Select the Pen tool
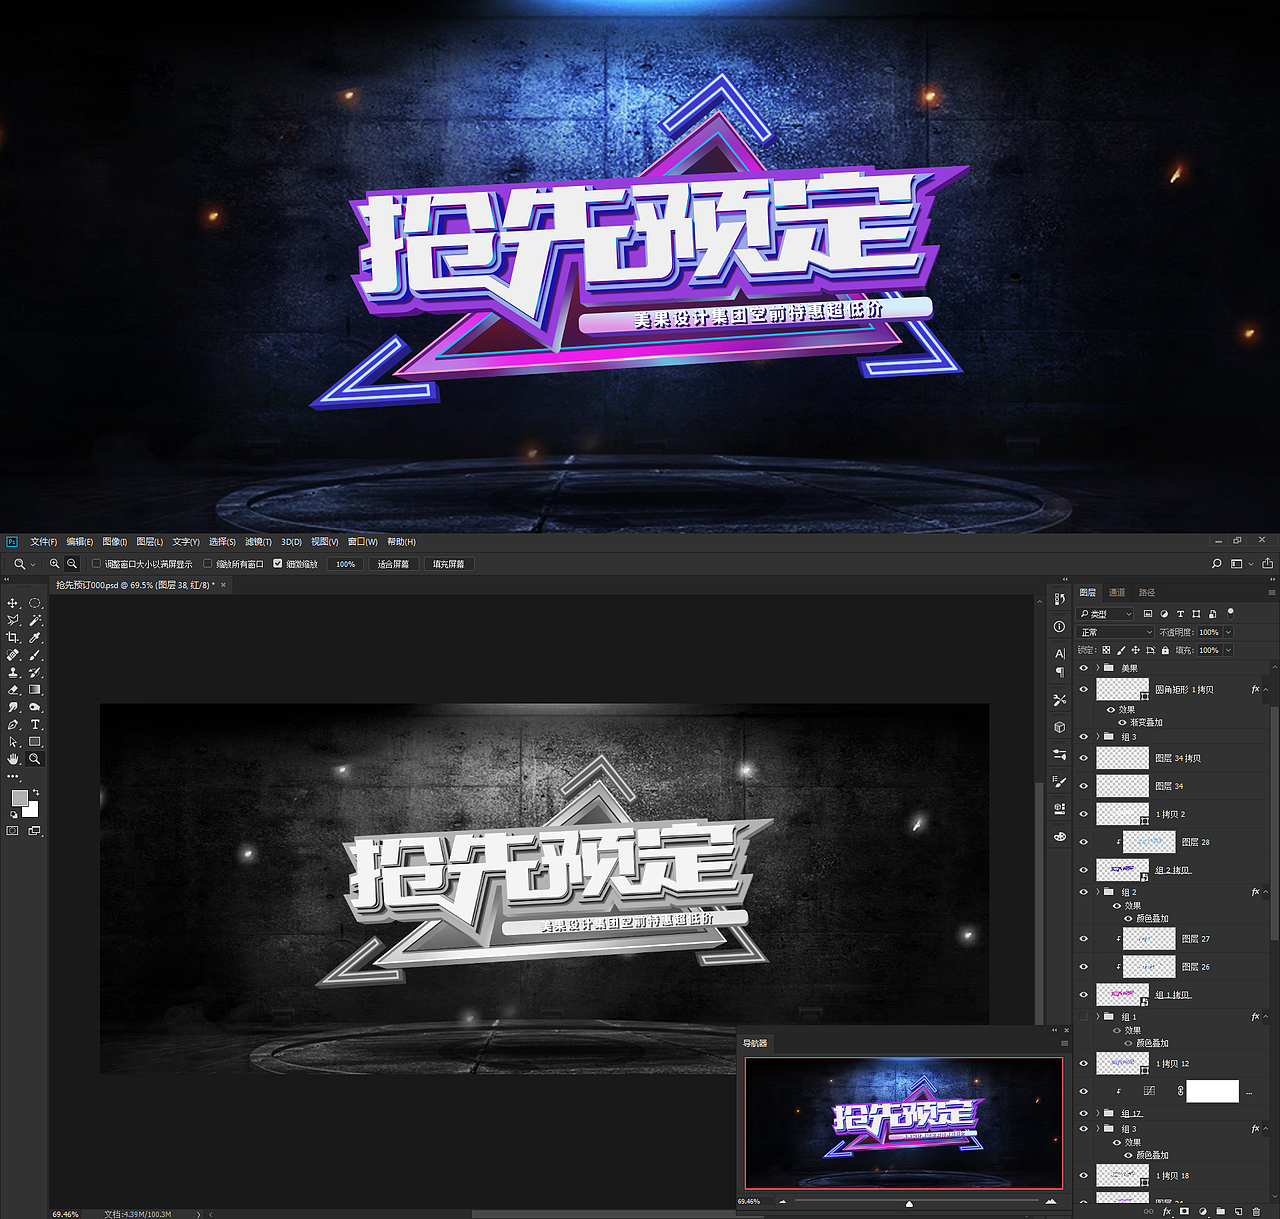Screen dimensions: 1280x1219 13,724
